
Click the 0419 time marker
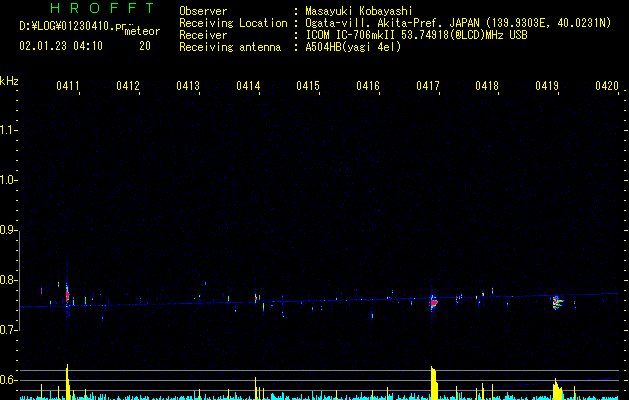pyautogui.click(x=547, y=86)
